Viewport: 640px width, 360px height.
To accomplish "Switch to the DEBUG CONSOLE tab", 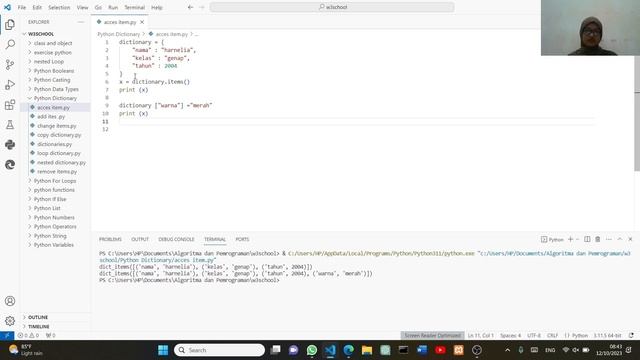I will (176, 239).
